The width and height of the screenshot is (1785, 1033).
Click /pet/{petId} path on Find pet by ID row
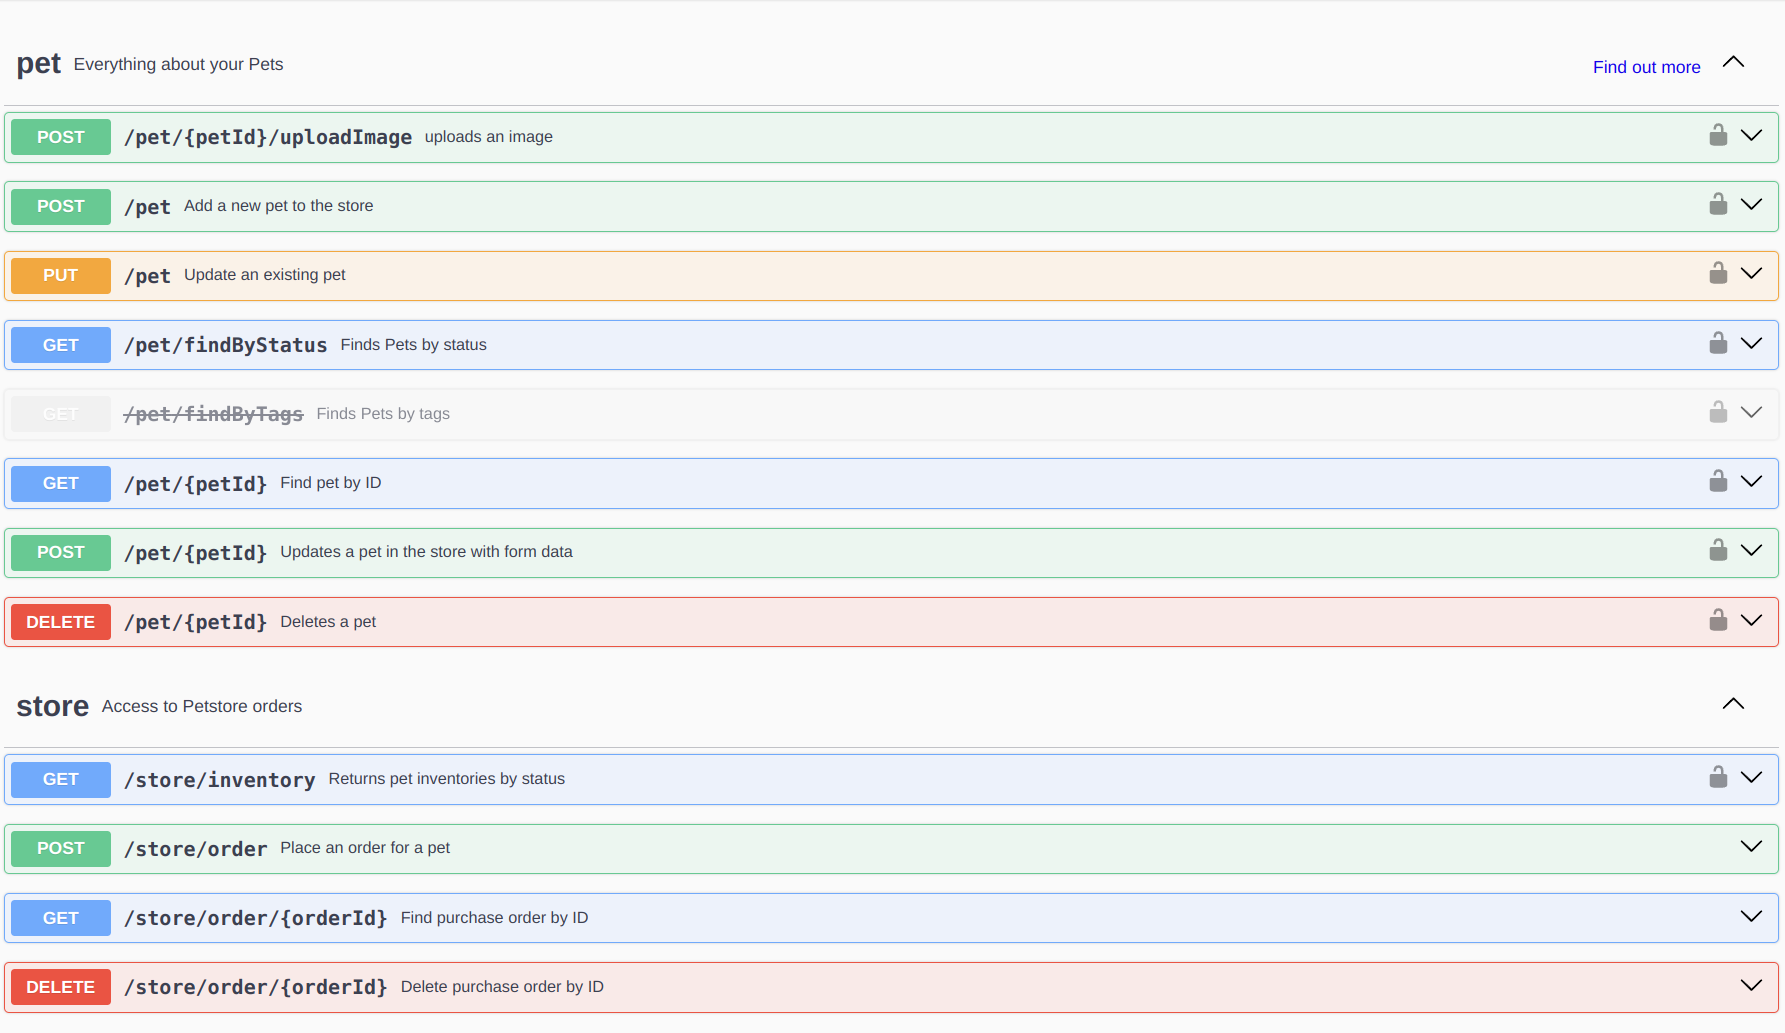(196, 484)
